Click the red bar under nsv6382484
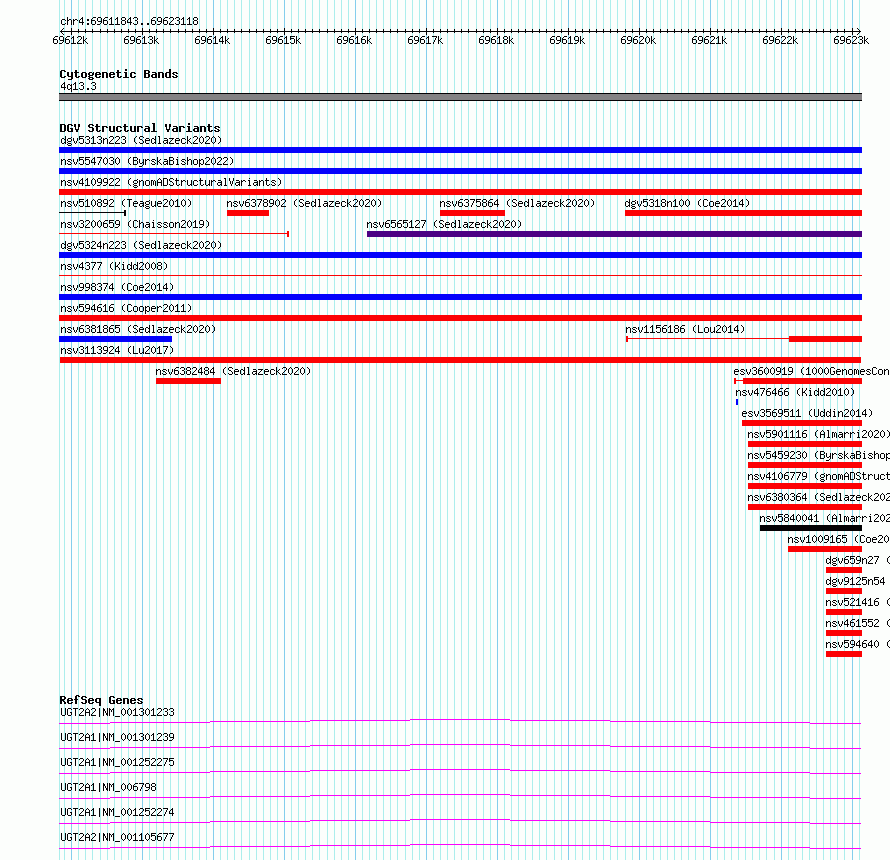Viewport: 890px width, 860px height. (x=188, y=381)
